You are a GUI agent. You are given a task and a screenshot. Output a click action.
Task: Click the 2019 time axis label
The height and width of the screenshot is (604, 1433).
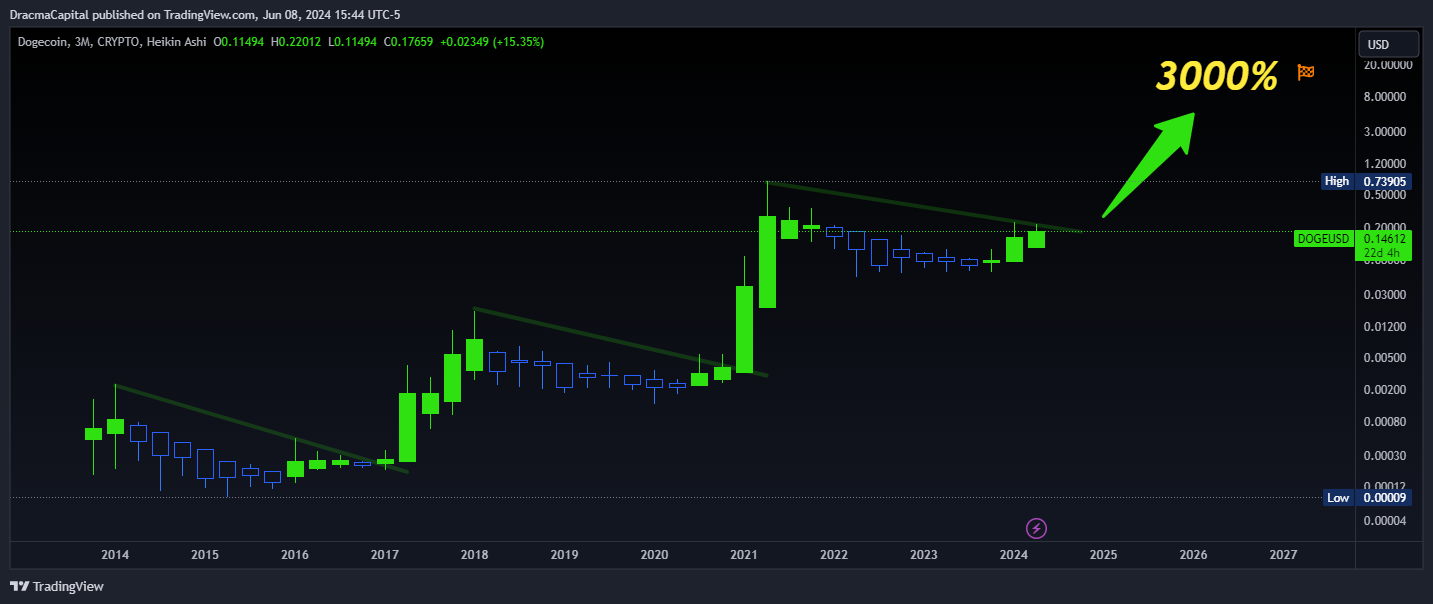tap(564, 554)
